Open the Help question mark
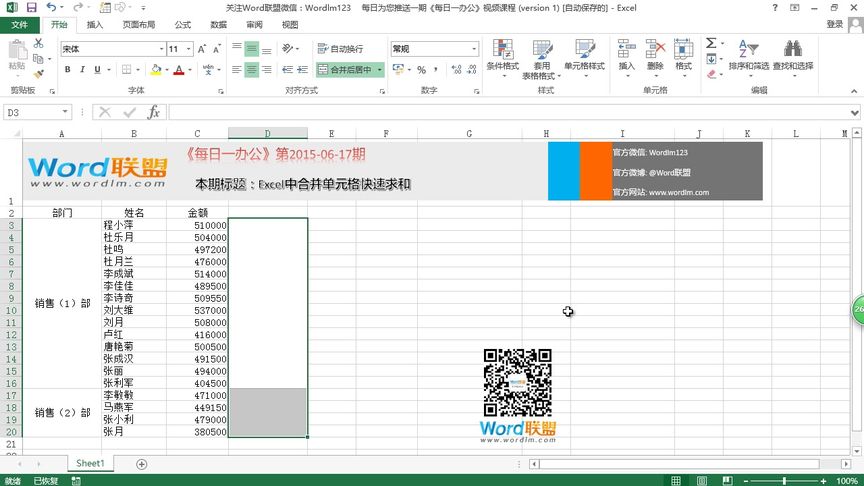The width and height of the screenshot is (864, 486). coord(775,8)
